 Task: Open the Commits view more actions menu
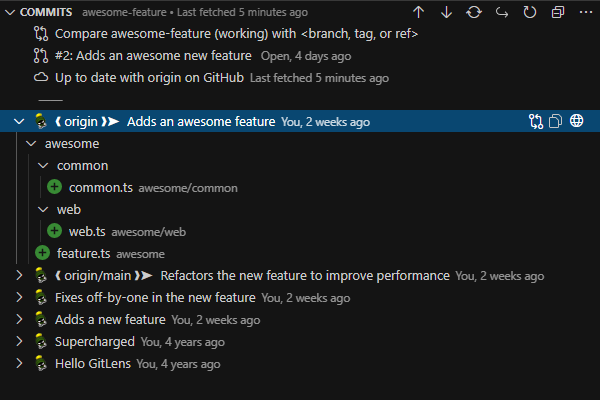585,12
